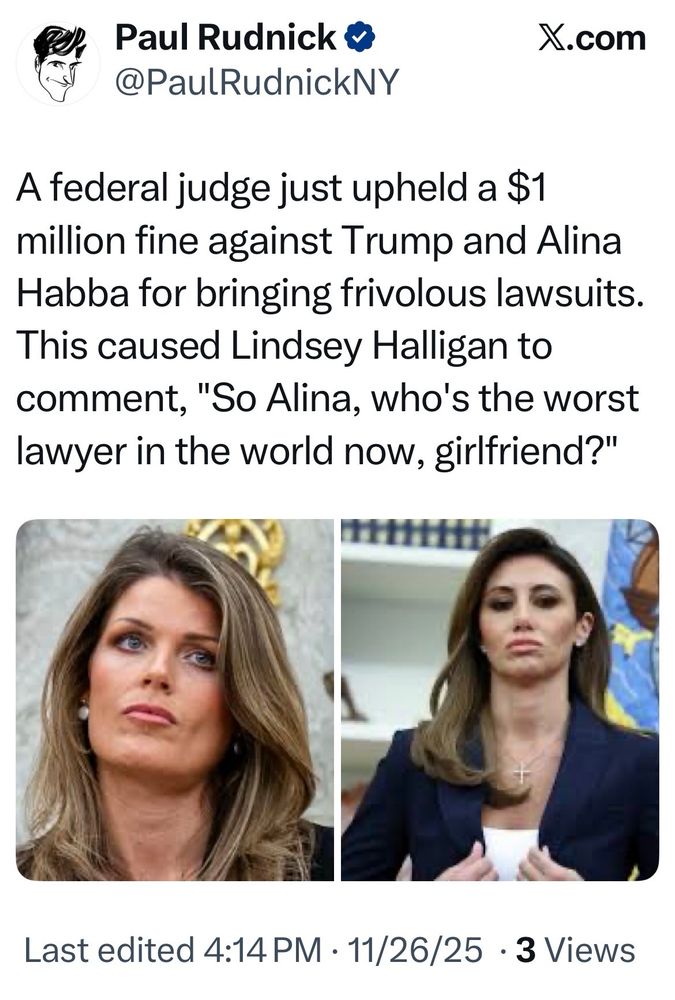This screenshot has width=675, height=1000.
Task: Click the '$1' amount in tweet text
Action: coord(526,188)
